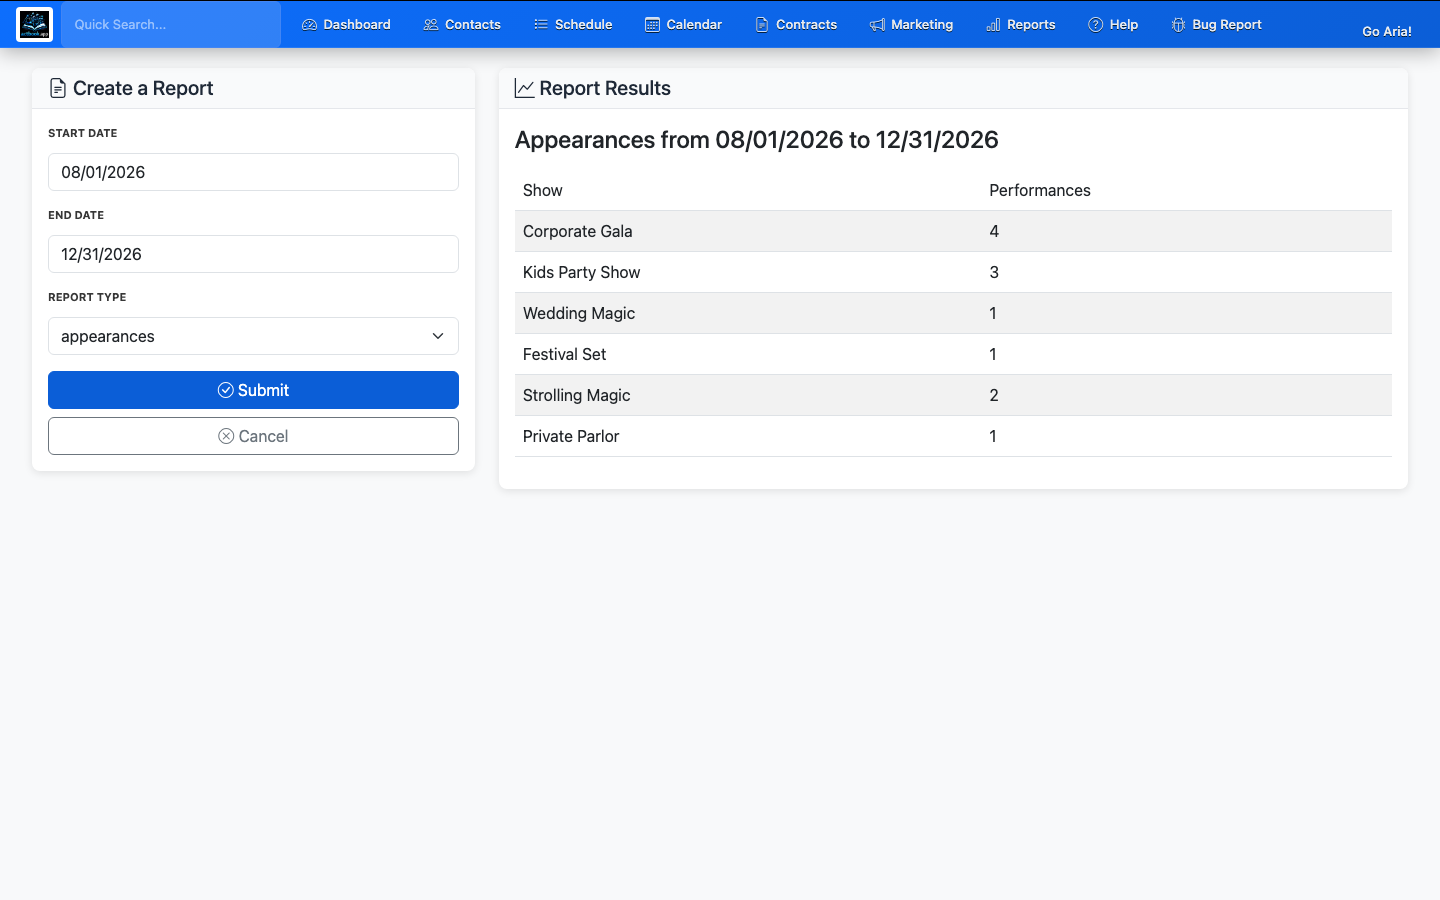Click the Create a Report panel title
This screenshot has height=900, width=1440.
click(143, 88)
